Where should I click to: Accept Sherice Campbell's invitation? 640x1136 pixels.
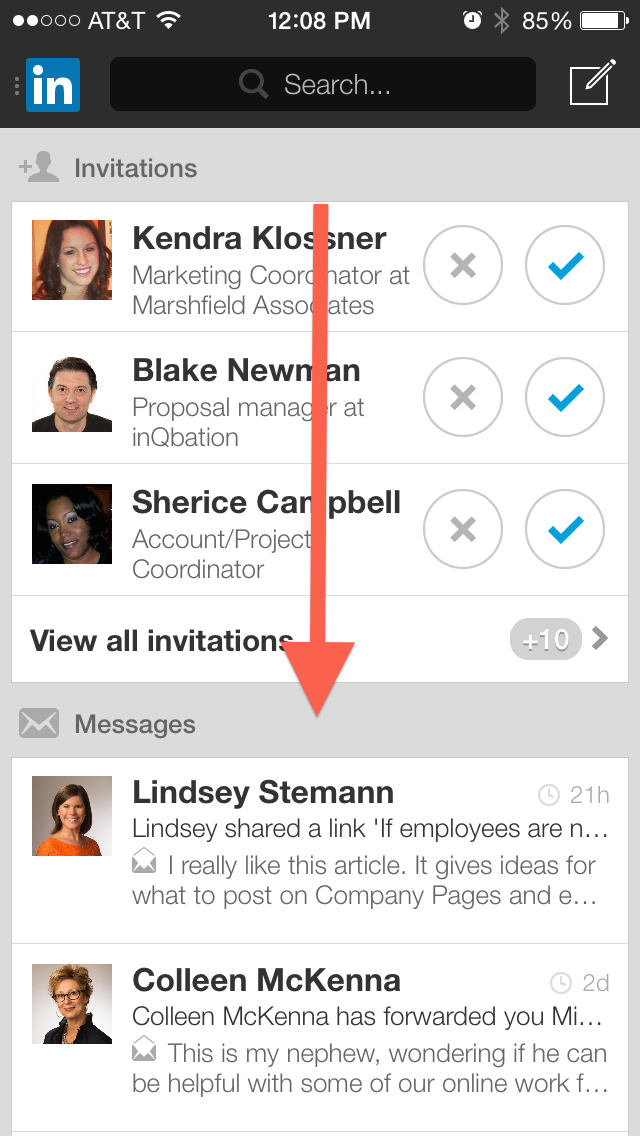pos(565,530)
